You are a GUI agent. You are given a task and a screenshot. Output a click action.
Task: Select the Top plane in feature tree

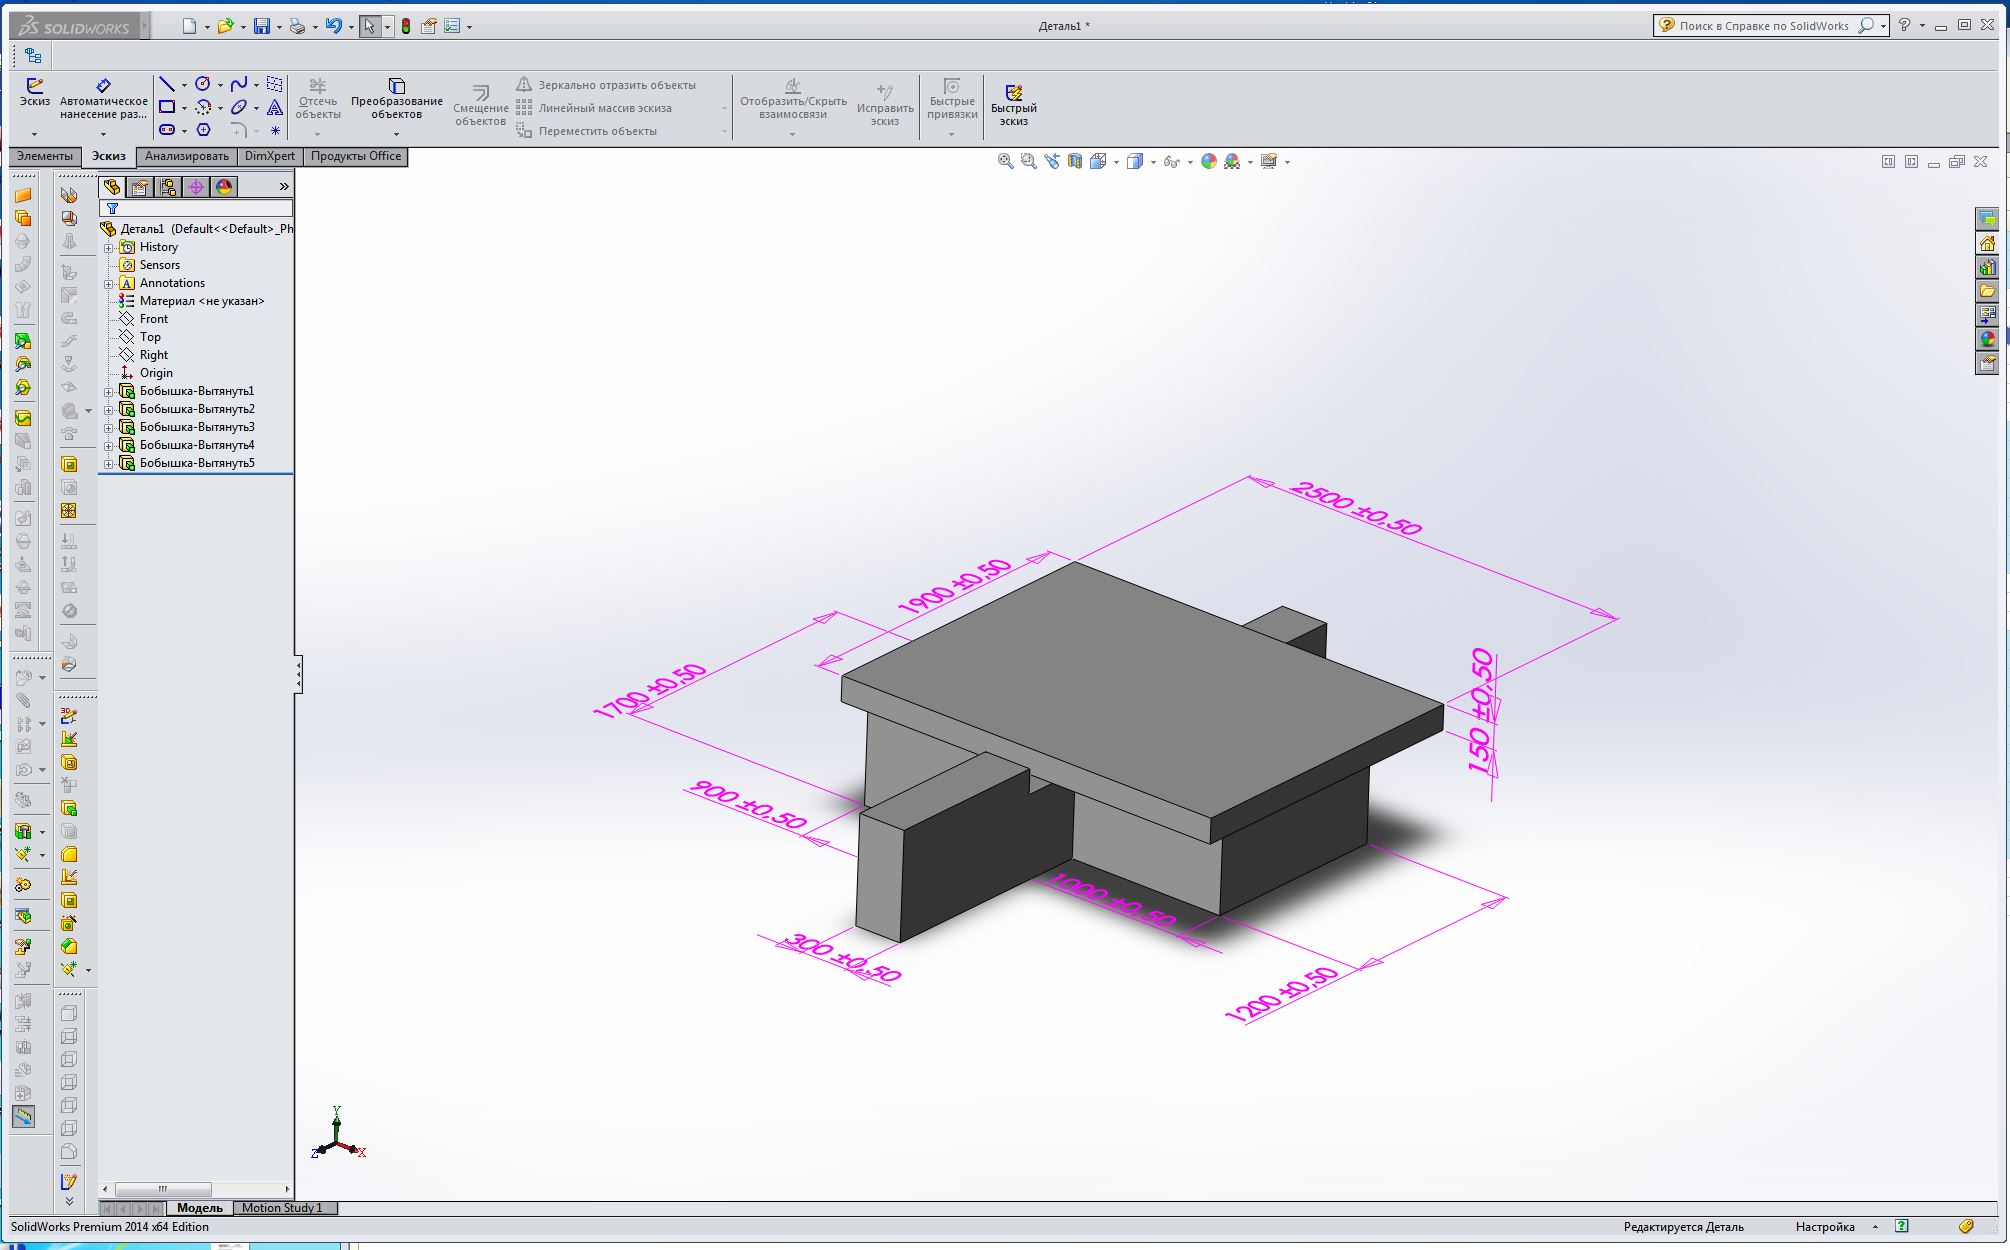tap(150, 337)
